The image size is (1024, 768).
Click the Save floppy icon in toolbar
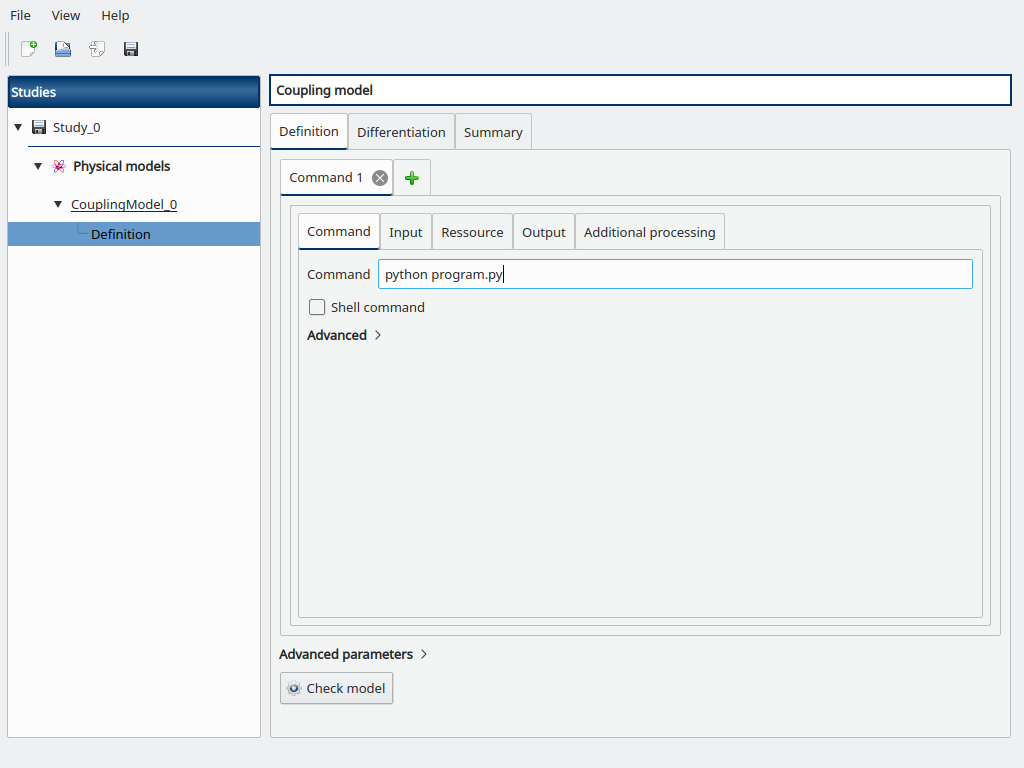click(x=131, y=49)
